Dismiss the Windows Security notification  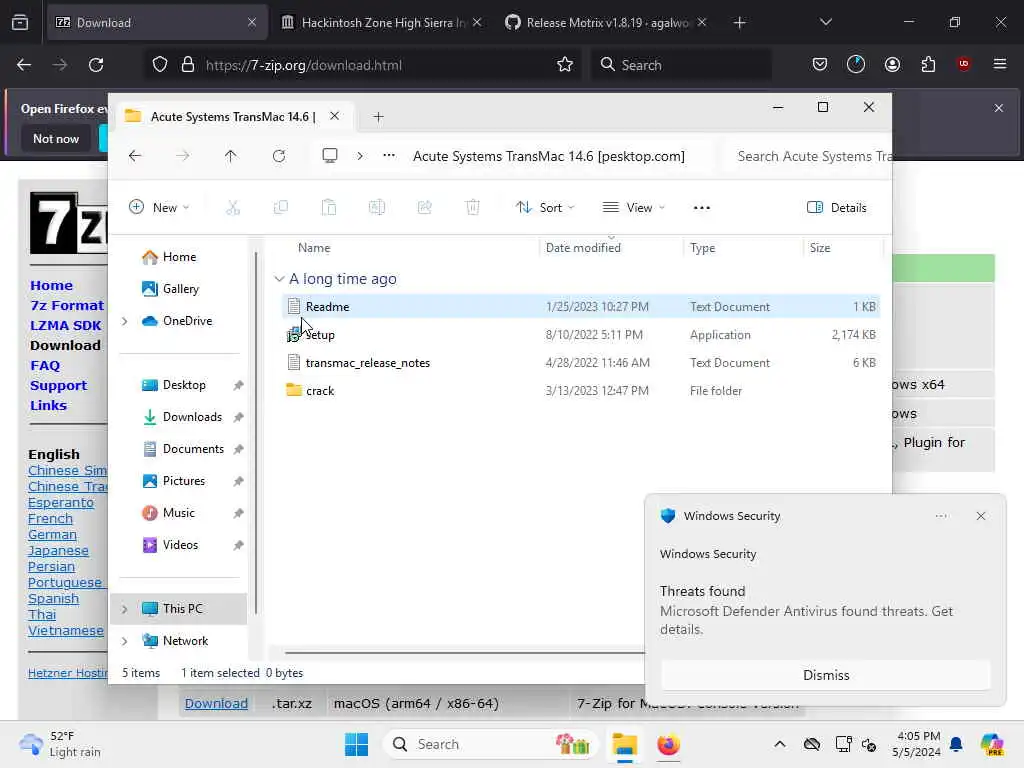825,675
